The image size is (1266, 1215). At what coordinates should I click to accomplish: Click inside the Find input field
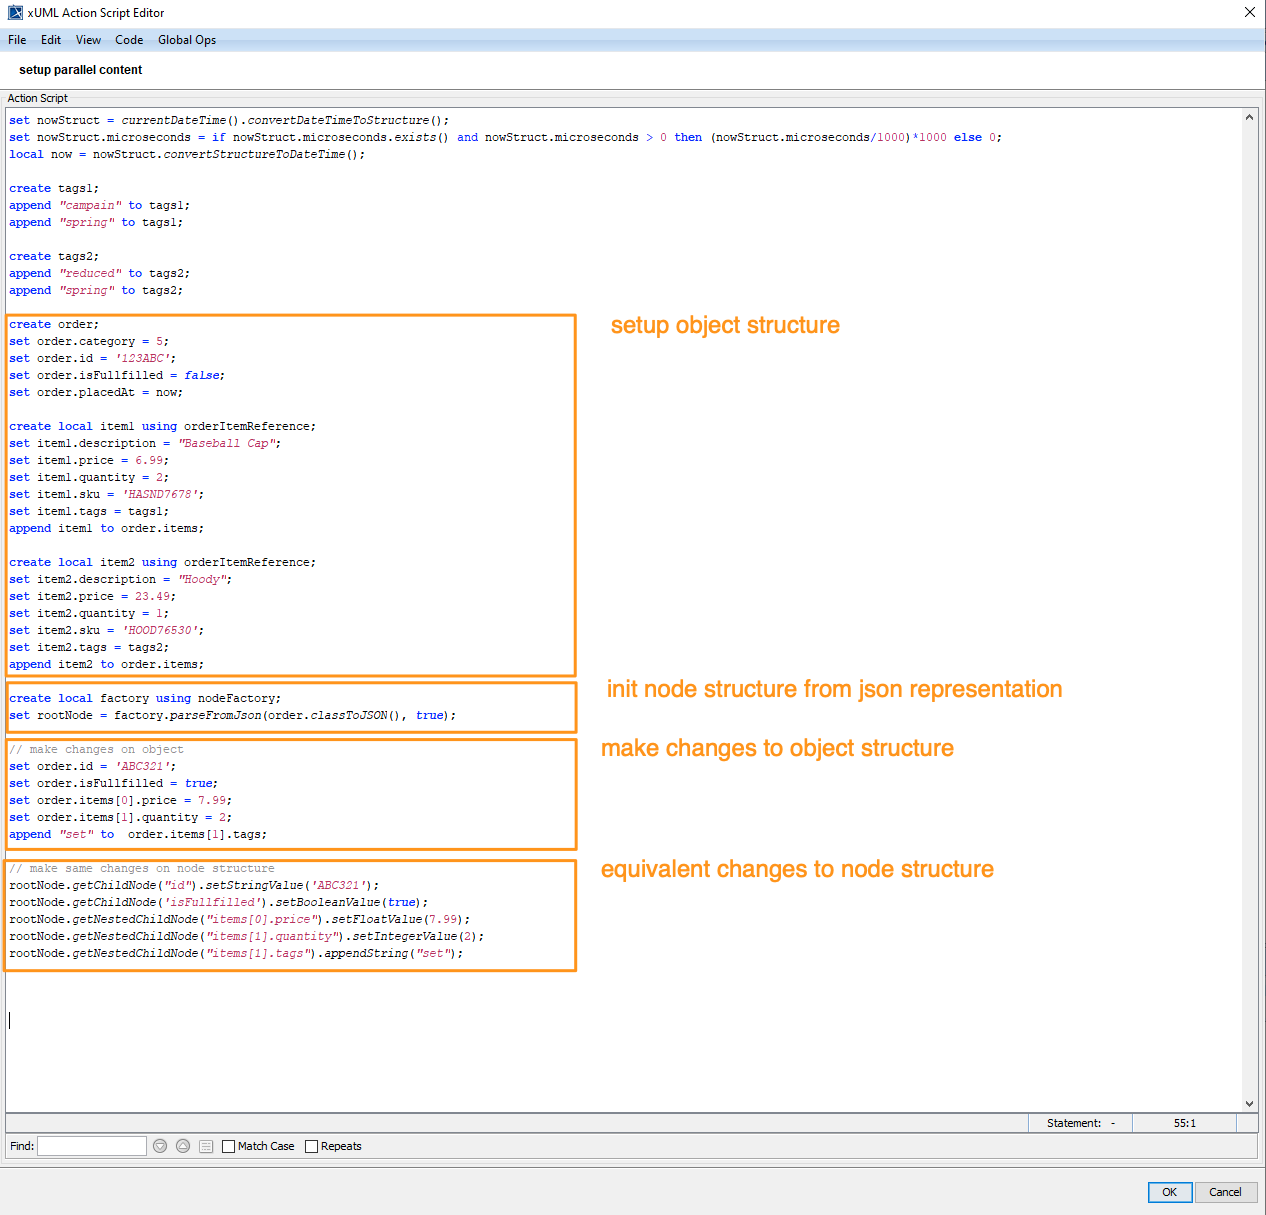point(91,1146)
